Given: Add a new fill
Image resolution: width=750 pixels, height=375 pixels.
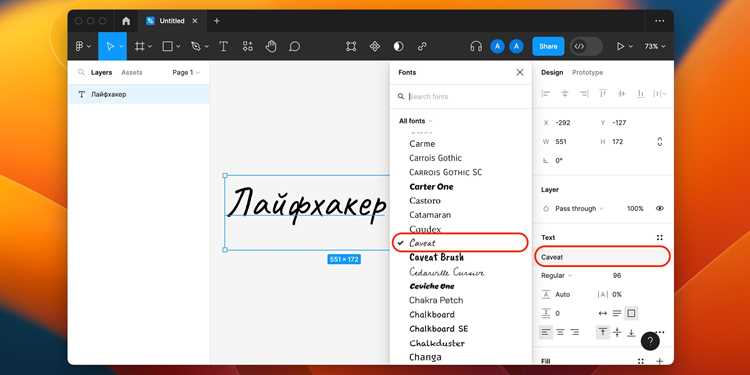Looking at the screenshot, I should point(660,361).
